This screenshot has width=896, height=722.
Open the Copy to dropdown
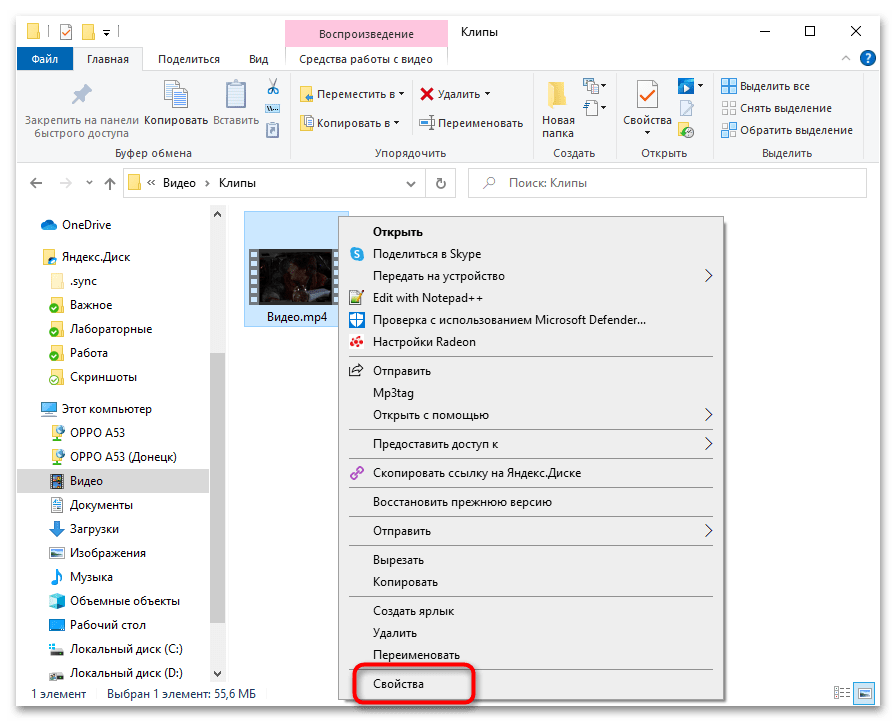tap(350, 123)
